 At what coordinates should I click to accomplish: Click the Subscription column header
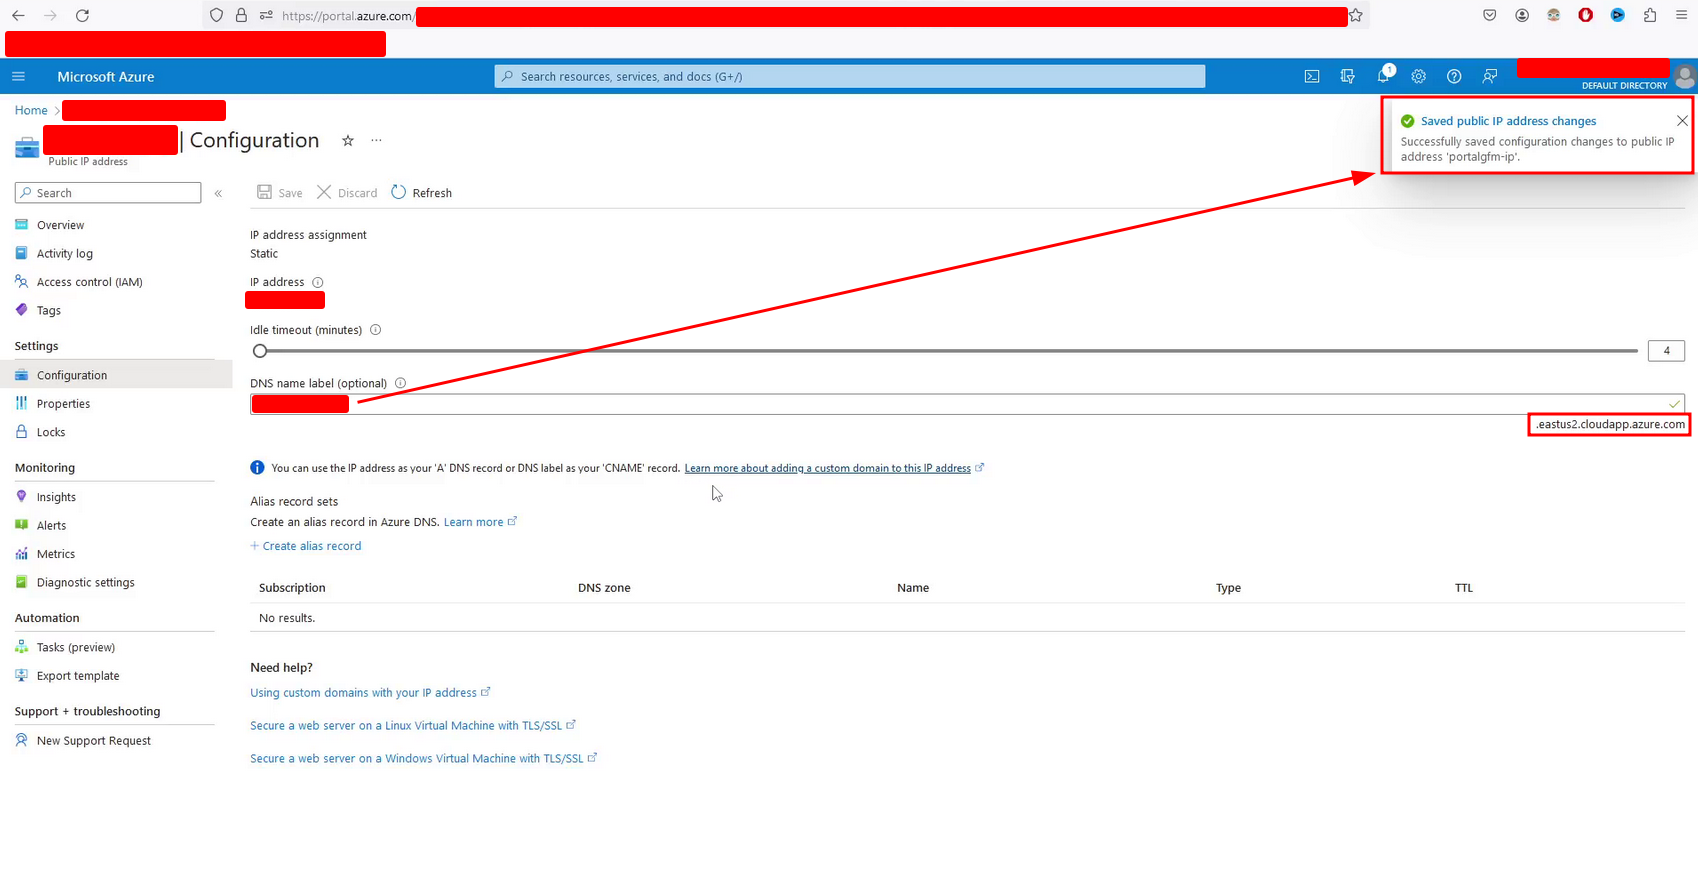pos(292,588)
